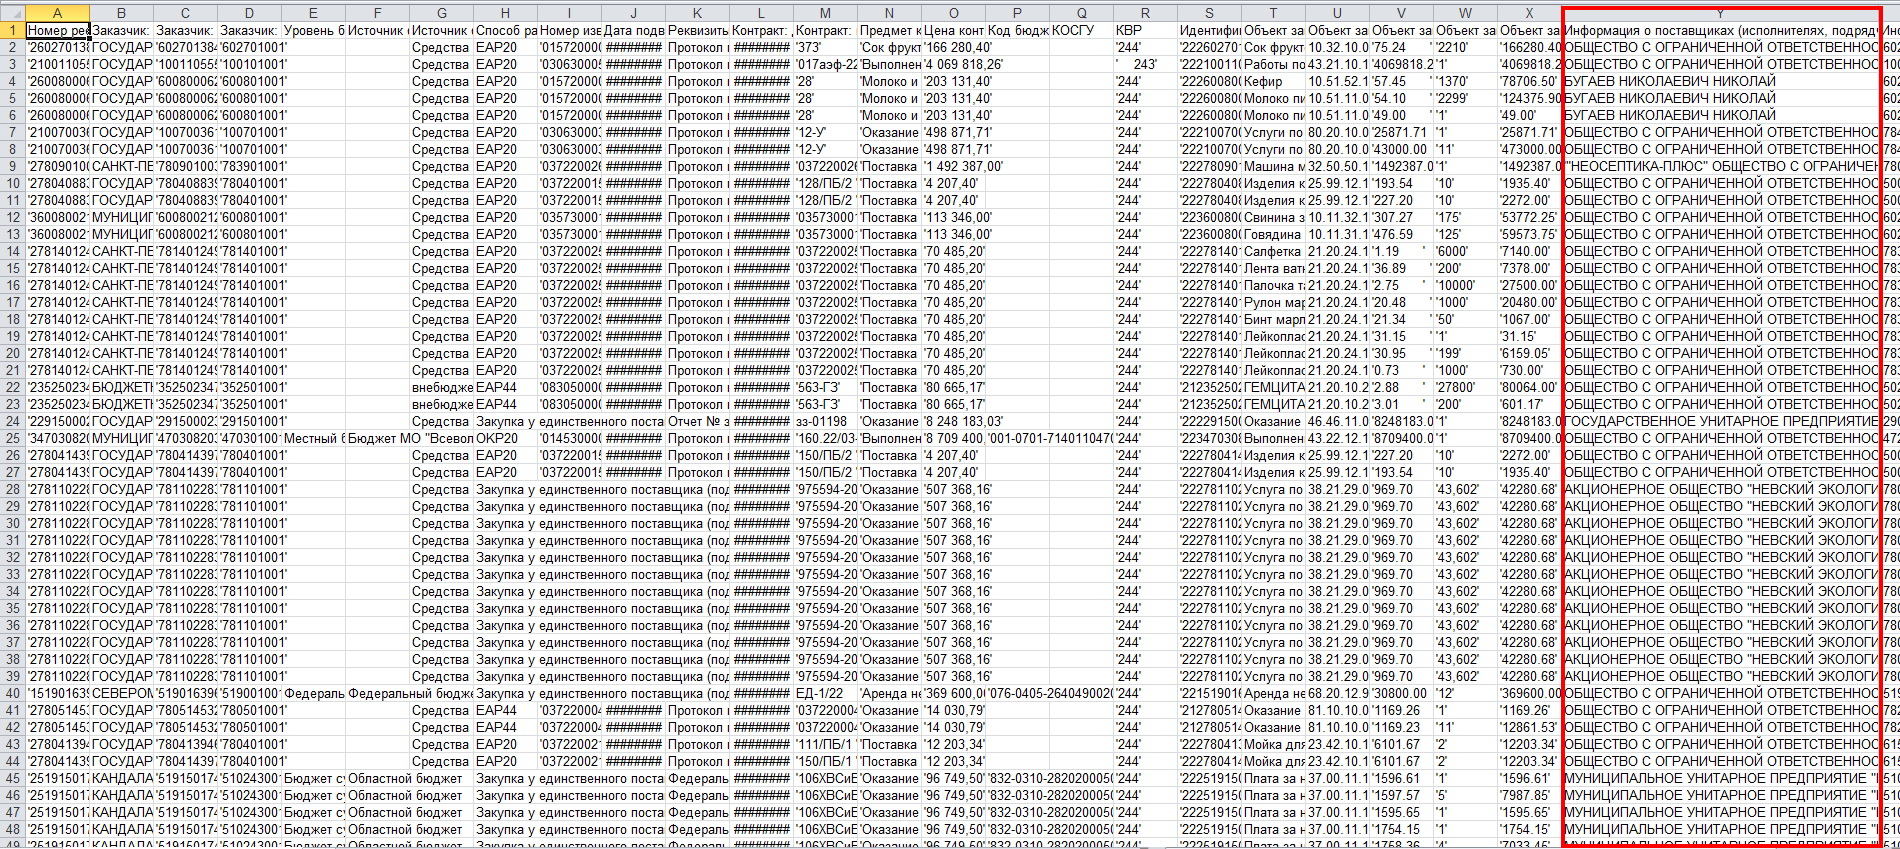Select the Отчет № cell in row 24
Screen dimensions: 1900x849
pyautogui.click(x=697, y=421)
